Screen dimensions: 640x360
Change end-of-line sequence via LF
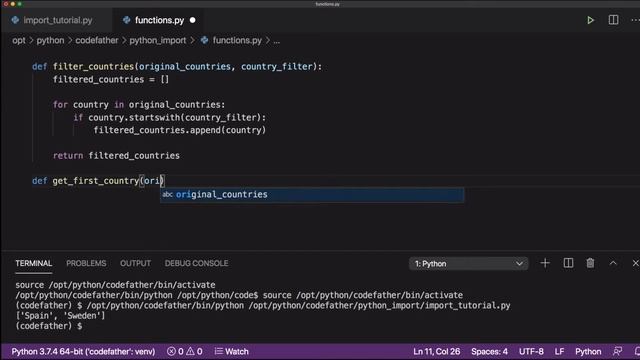[559, 351]
